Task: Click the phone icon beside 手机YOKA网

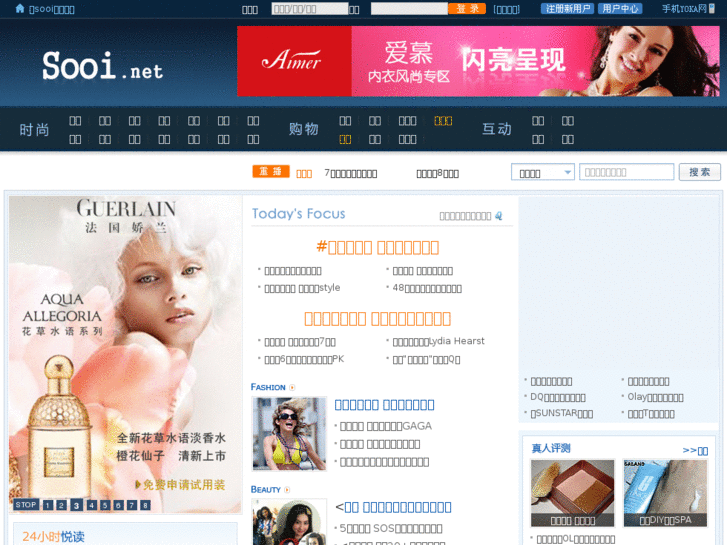Action: 712,8
